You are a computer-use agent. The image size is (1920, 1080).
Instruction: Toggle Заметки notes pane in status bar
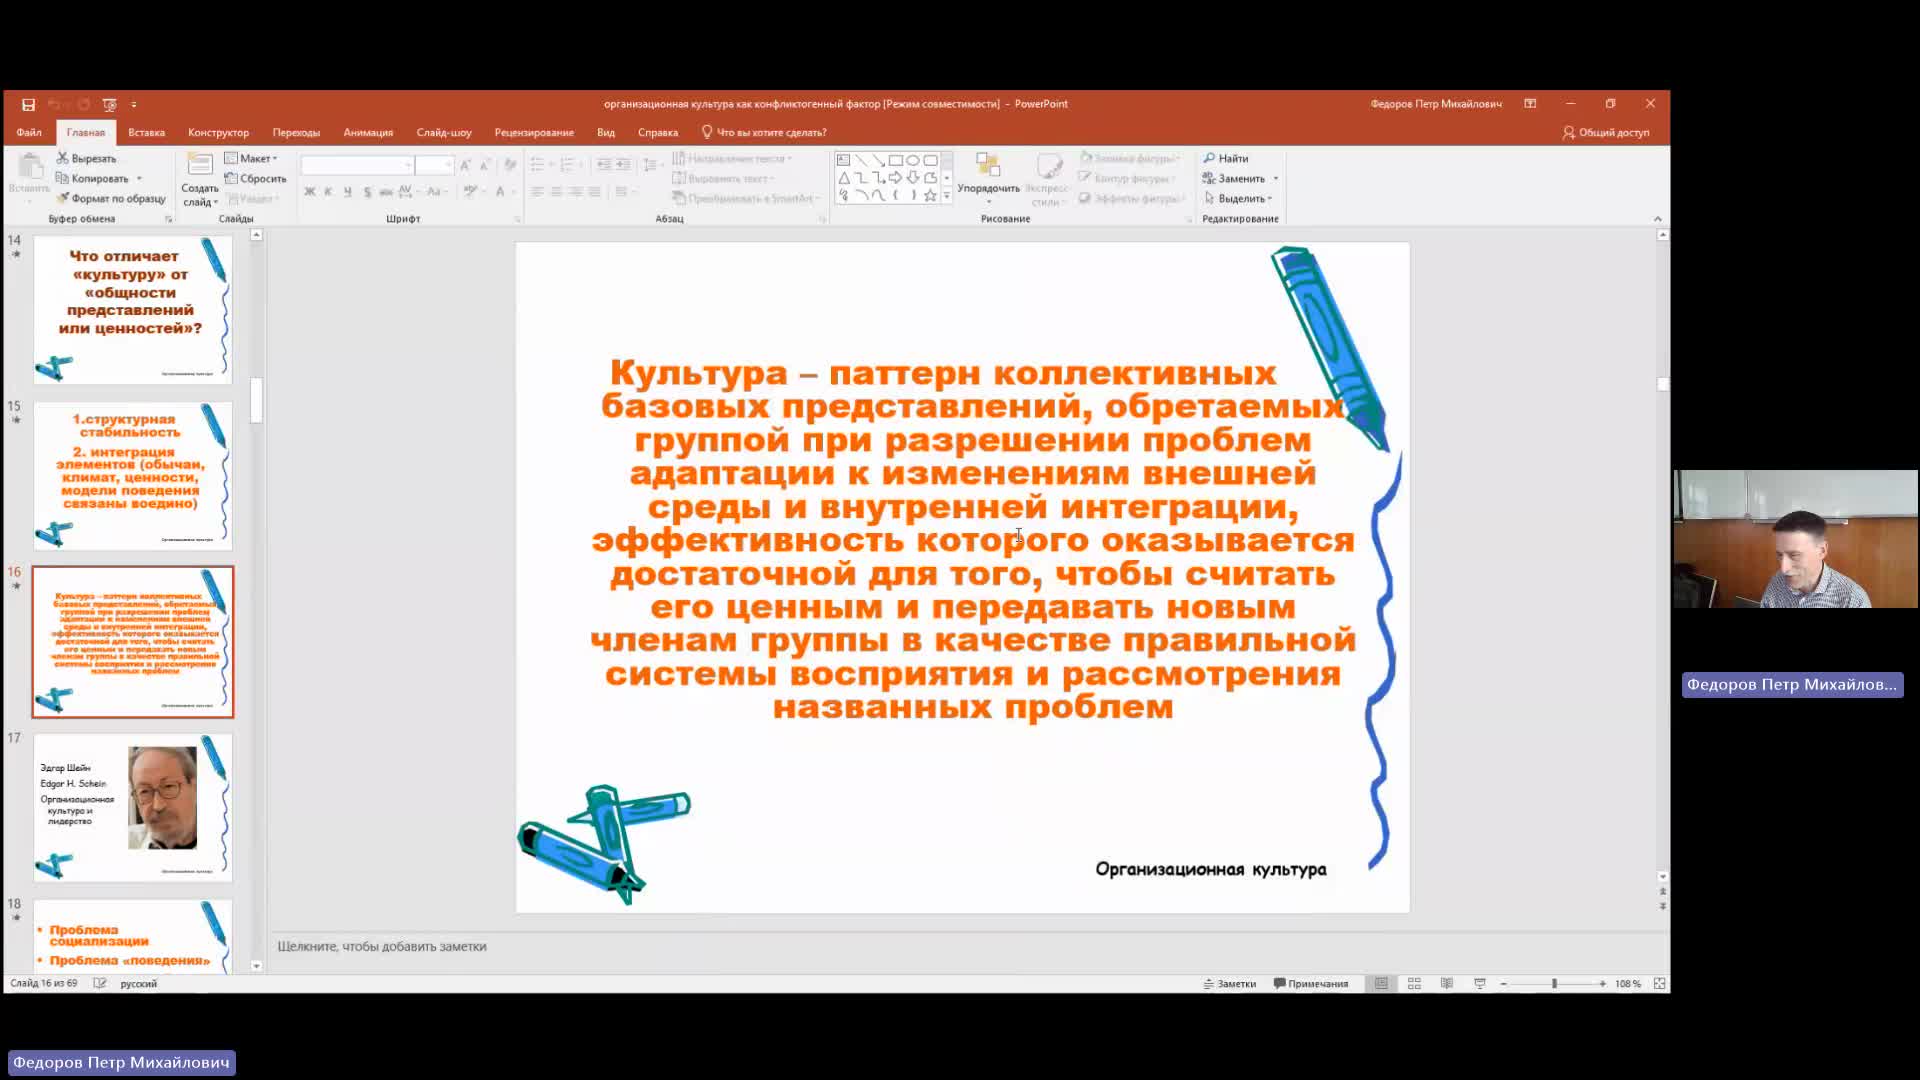tap(1229, 984)
